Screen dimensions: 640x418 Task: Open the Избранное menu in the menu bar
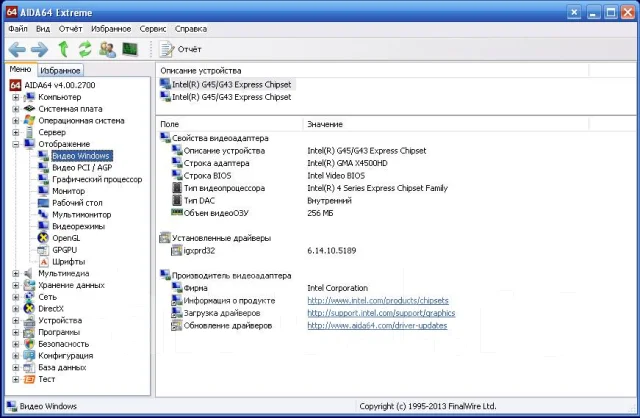tap(111, 29)
